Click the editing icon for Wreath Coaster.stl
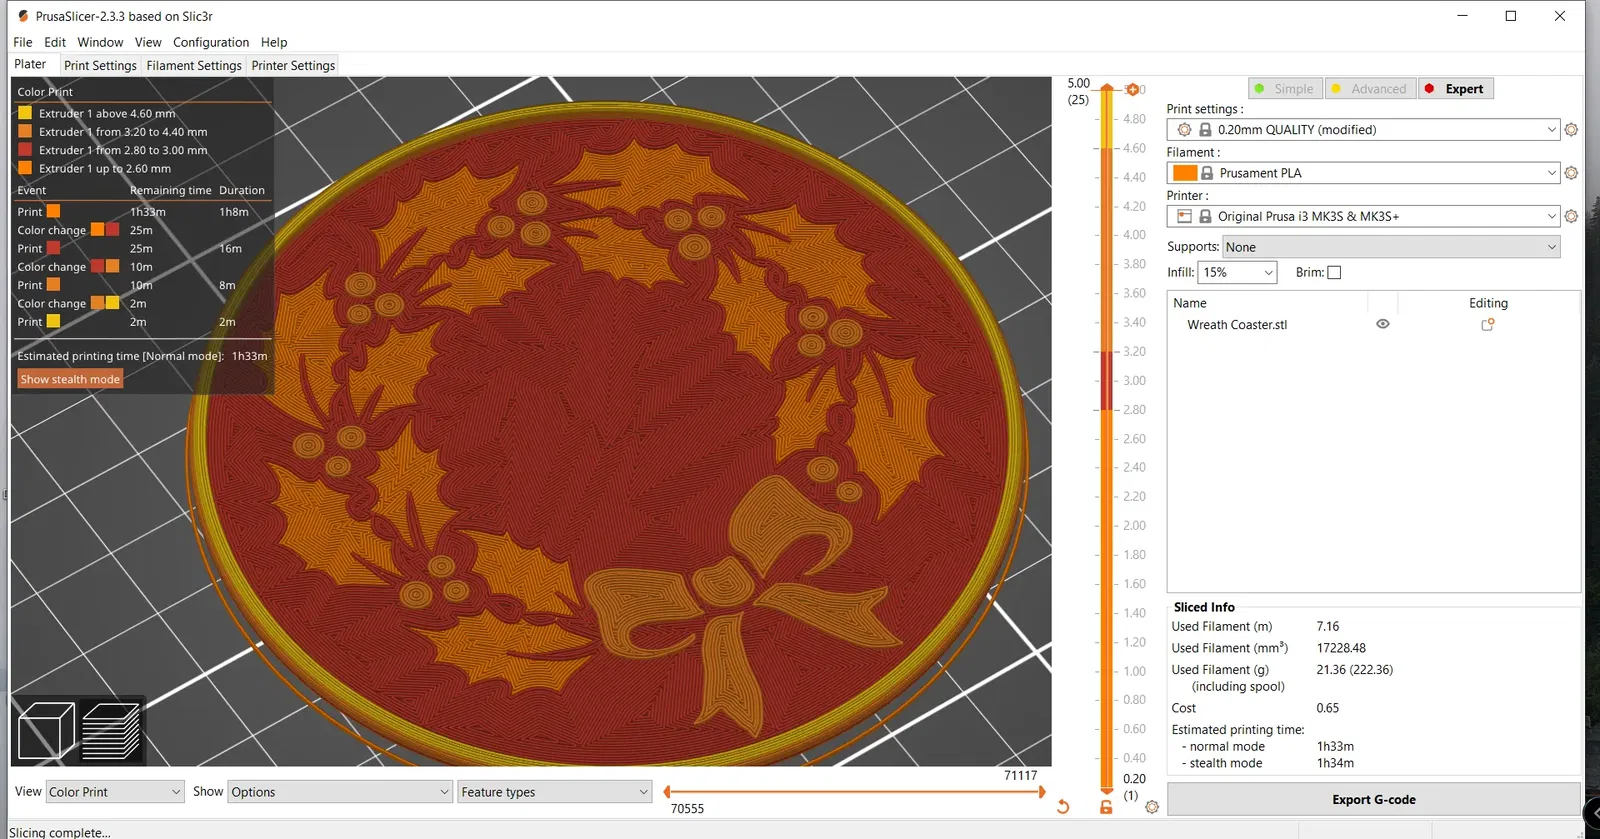Screen dimensions: 1600x839 point(1488,325)
